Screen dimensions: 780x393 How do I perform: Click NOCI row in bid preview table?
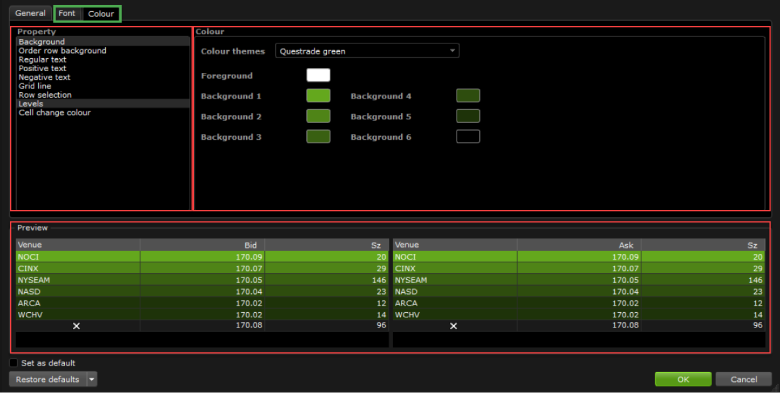pyautogui.click(x=202, y=257)
